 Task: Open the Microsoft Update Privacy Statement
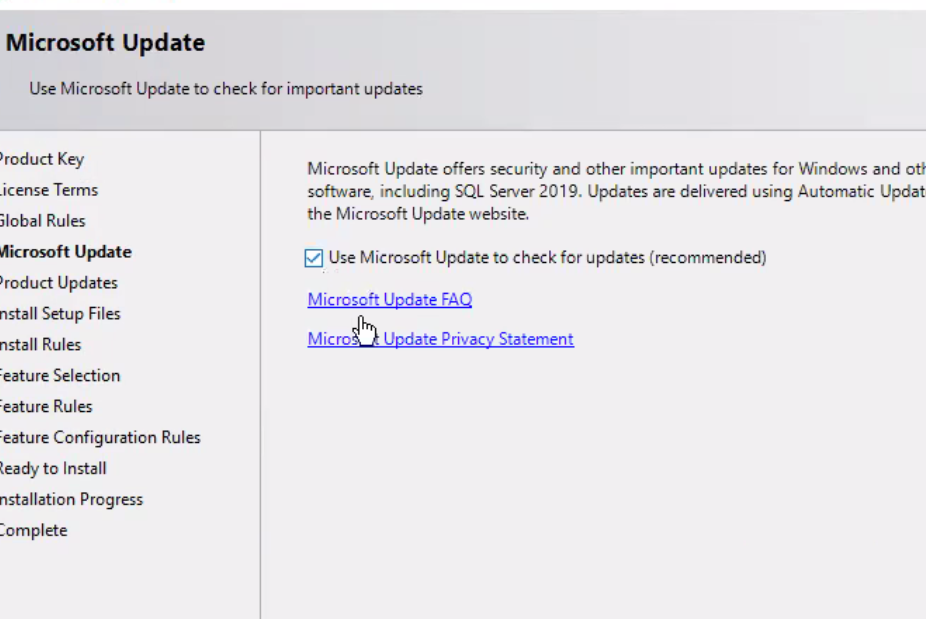440,339
